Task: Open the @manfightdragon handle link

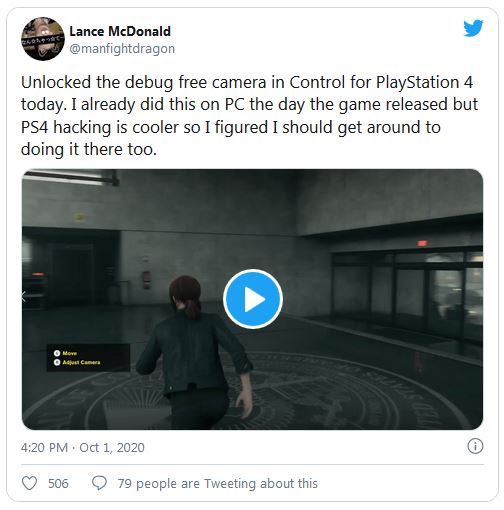Action: pos(122,49)
